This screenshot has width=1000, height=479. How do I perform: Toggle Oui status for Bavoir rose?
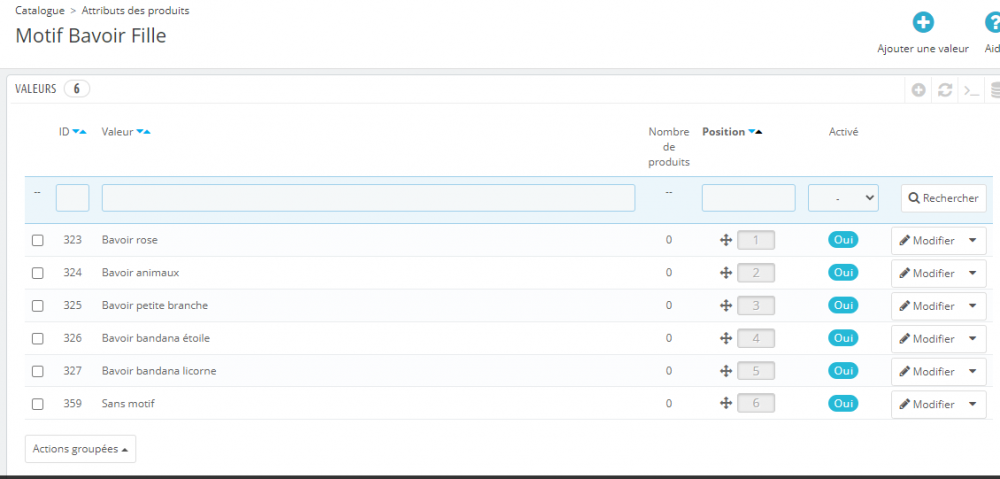click(843, 240)
